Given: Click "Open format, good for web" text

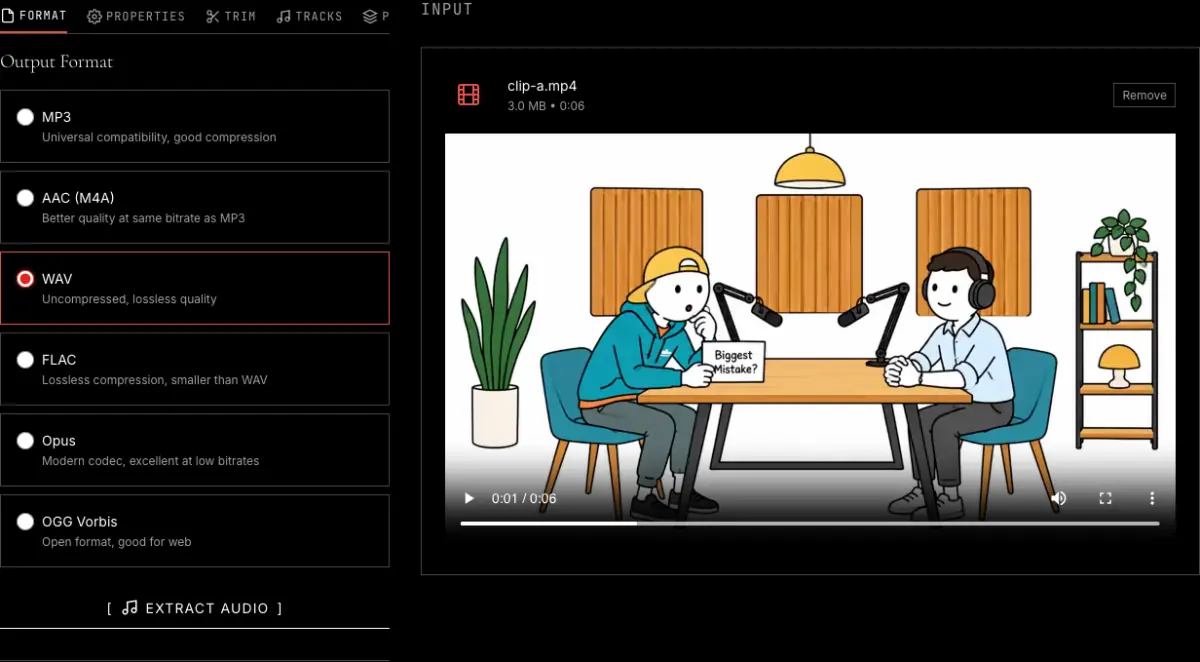Looking at the screenshot, I should coord(116,542).
